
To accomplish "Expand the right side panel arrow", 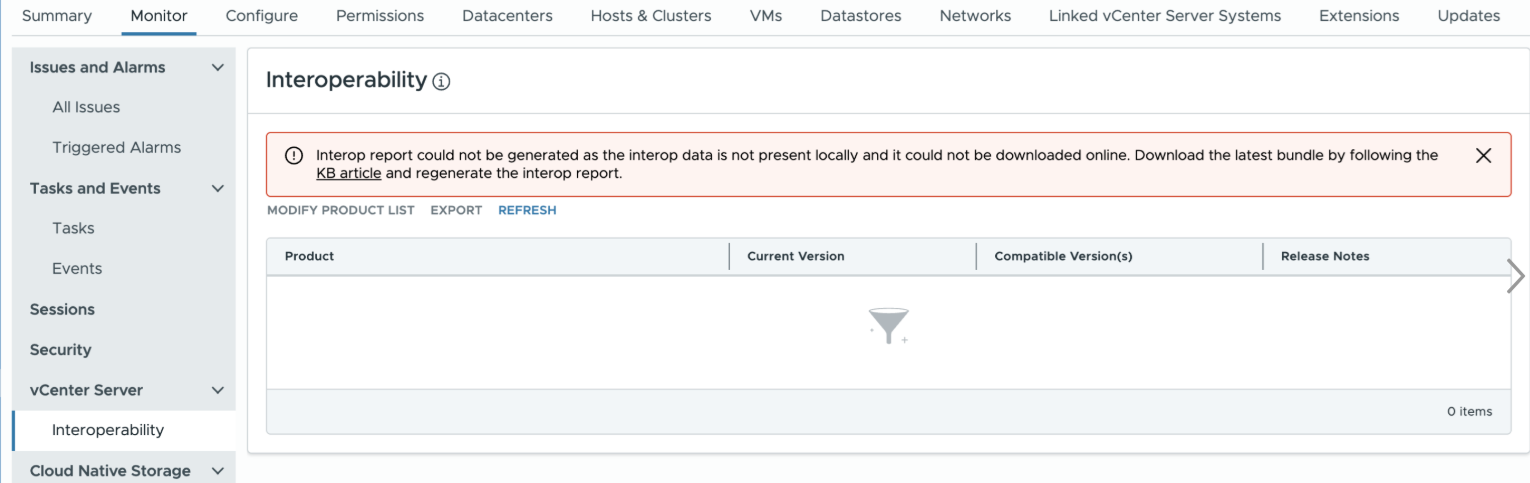I will click(1516, 277).
